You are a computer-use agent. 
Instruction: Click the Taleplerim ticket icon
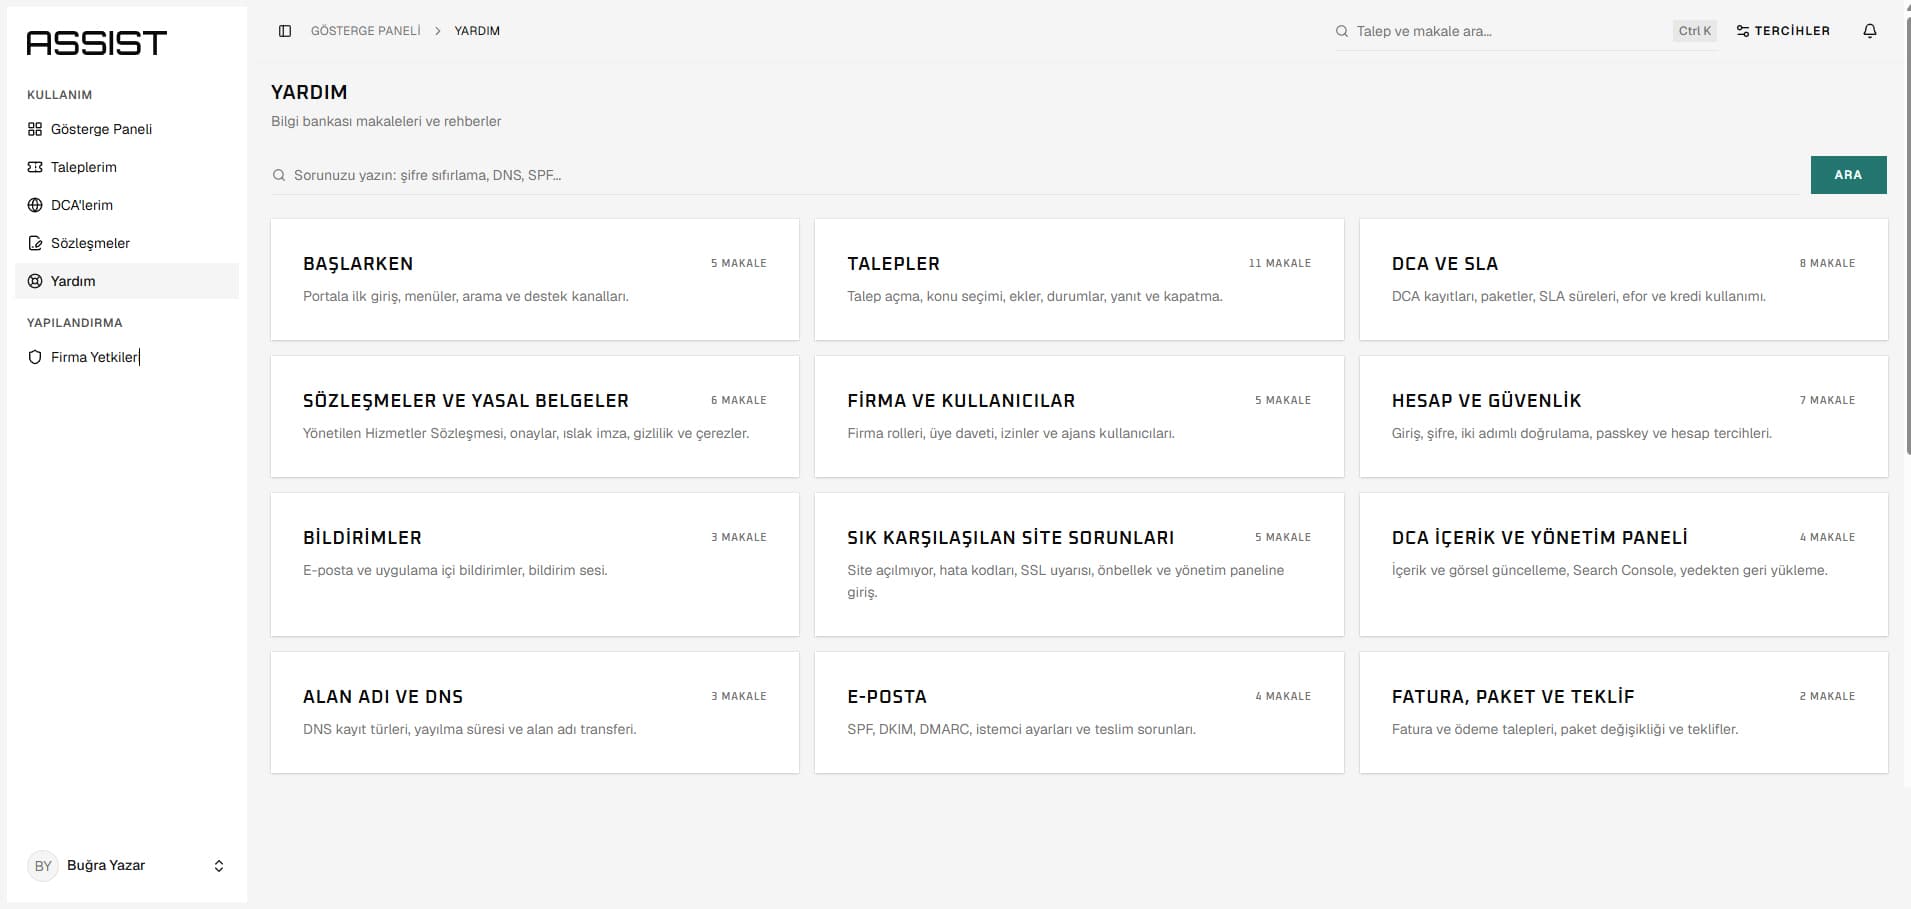click(x=35, y=167)
